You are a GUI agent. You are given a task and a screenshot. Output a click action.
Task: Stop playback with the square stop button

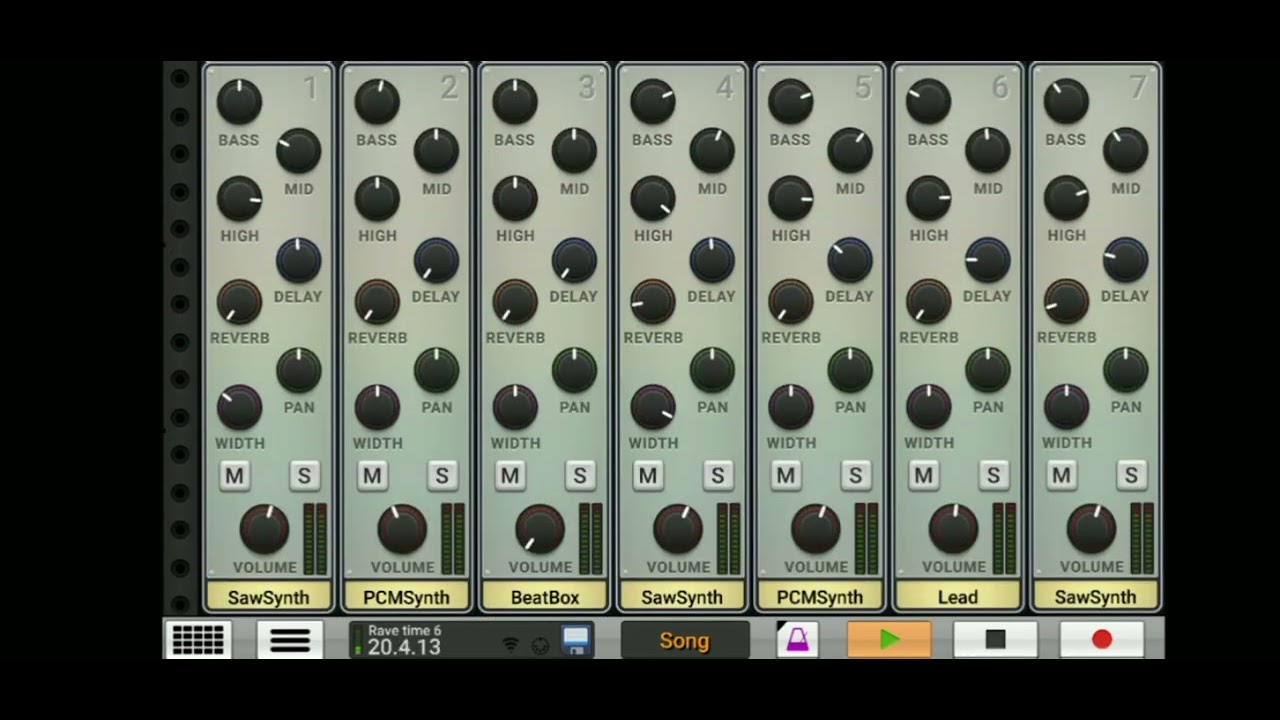point(995,640)
